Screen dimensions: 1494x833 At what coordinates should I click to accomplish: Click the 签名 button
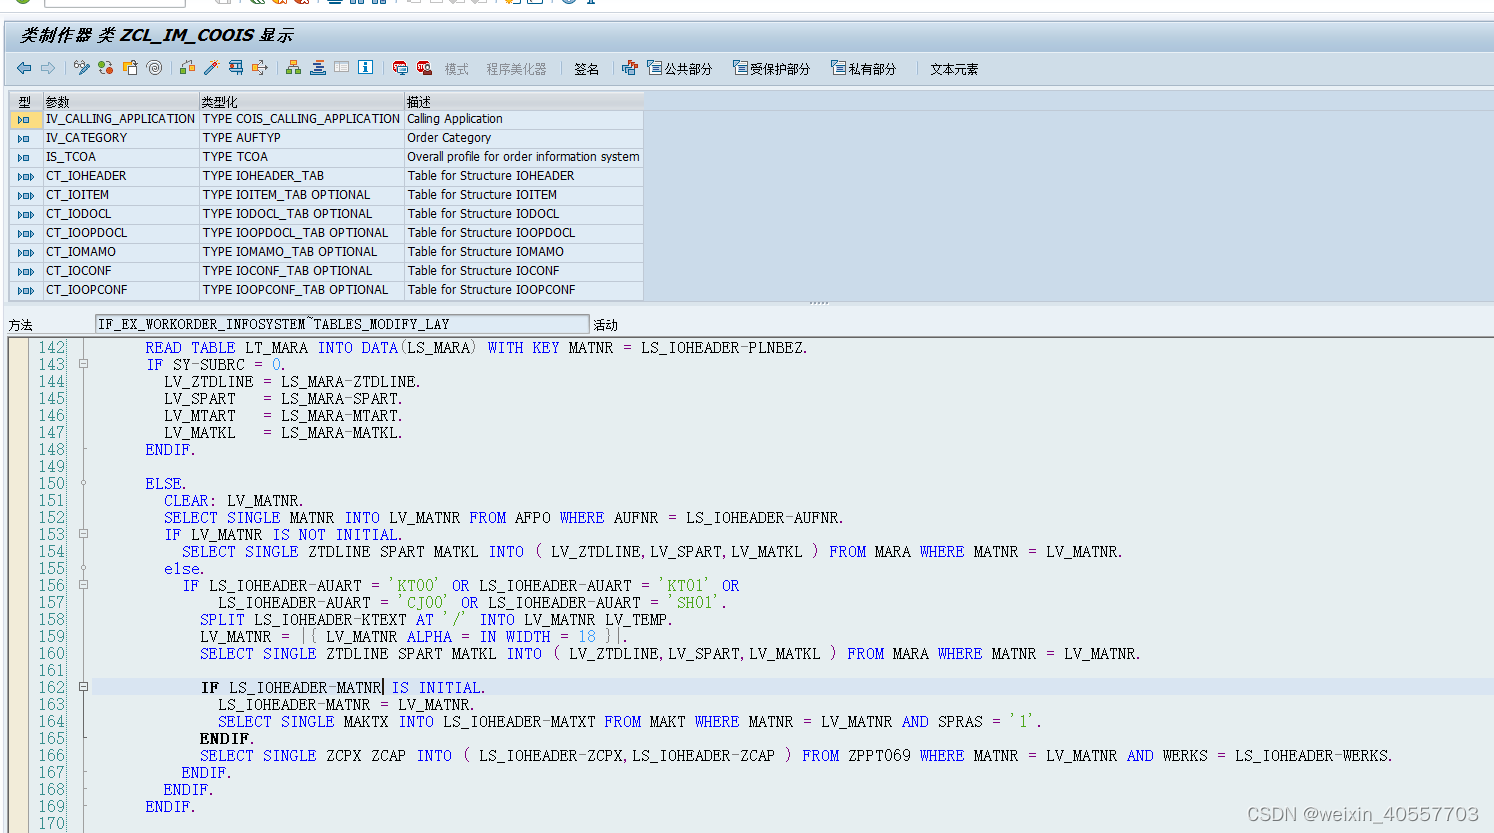pyautogui.click(x=586, y=68)
